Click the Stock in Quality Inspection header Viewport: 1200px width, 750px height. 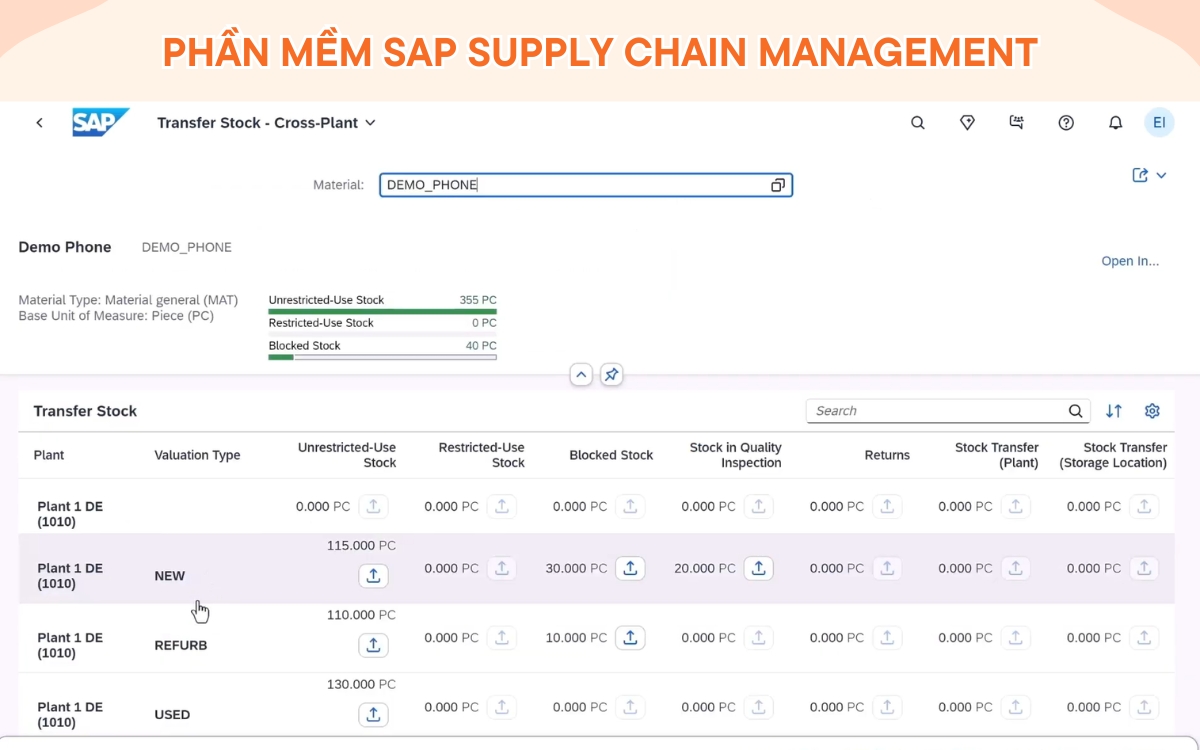pyautogui.click(x=735, y=455)
